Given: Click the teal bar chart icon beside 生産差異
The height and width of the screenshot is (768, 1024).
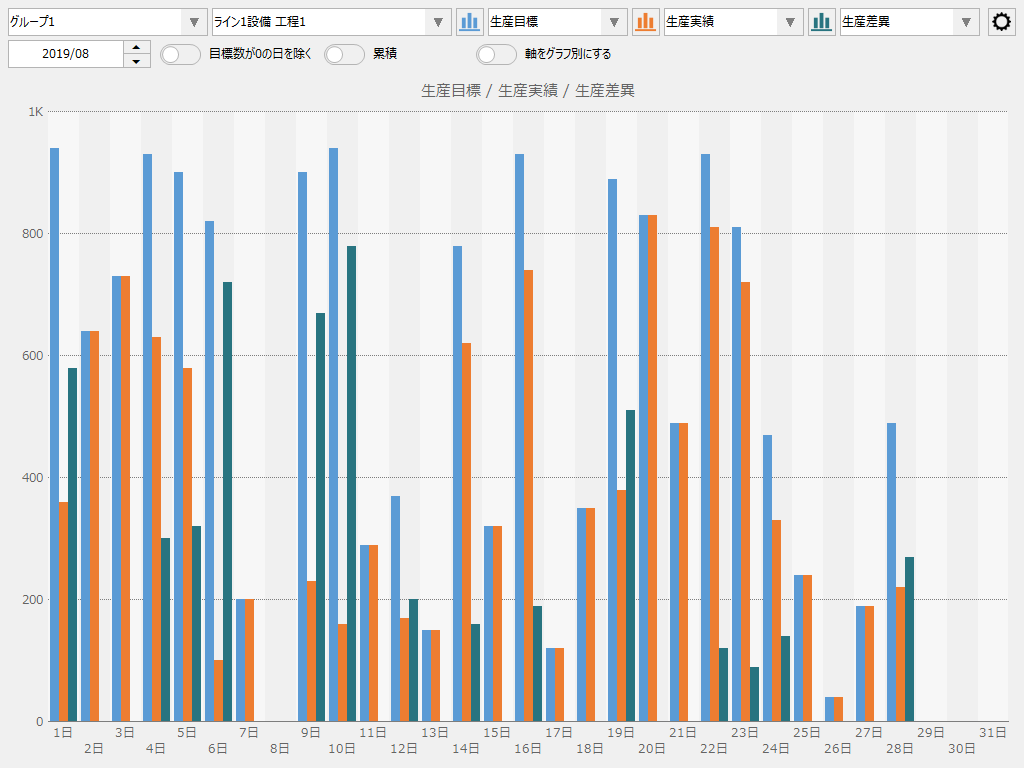Looking at the screenshot, I should click(x=821, y=21).
